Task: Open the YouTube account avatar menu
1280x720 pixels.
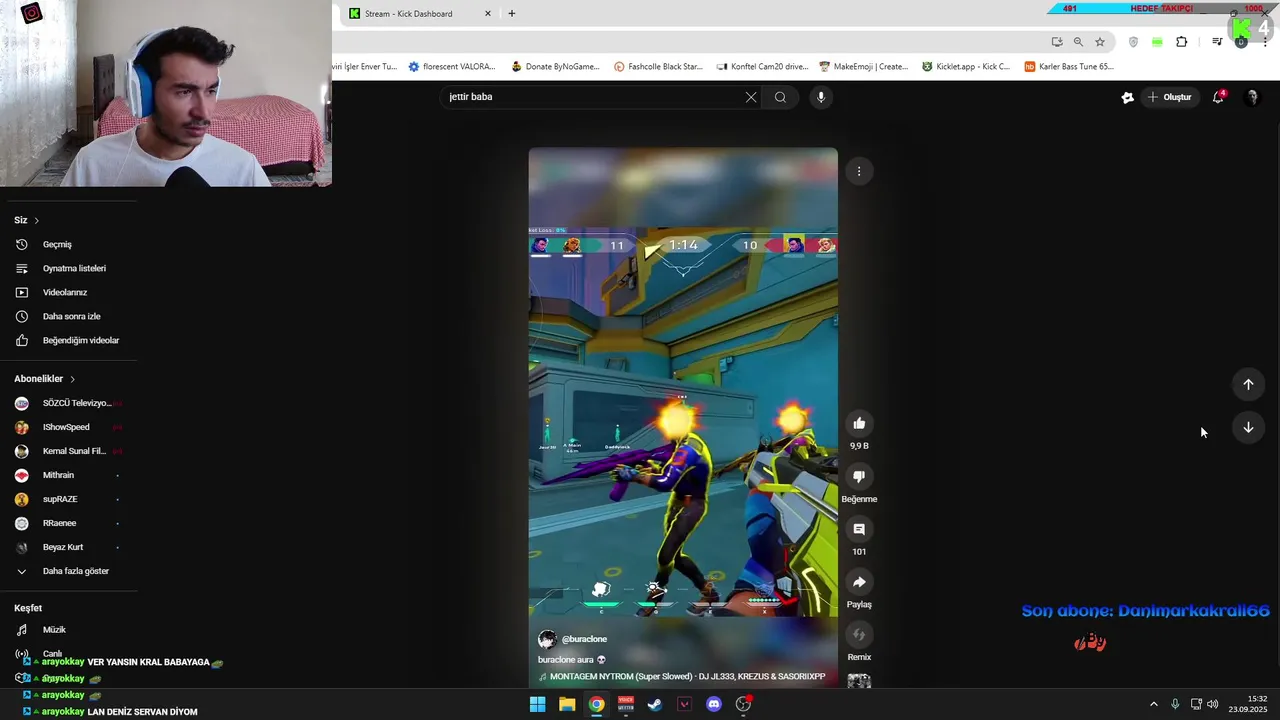Action: click(x=1252, y=97)
